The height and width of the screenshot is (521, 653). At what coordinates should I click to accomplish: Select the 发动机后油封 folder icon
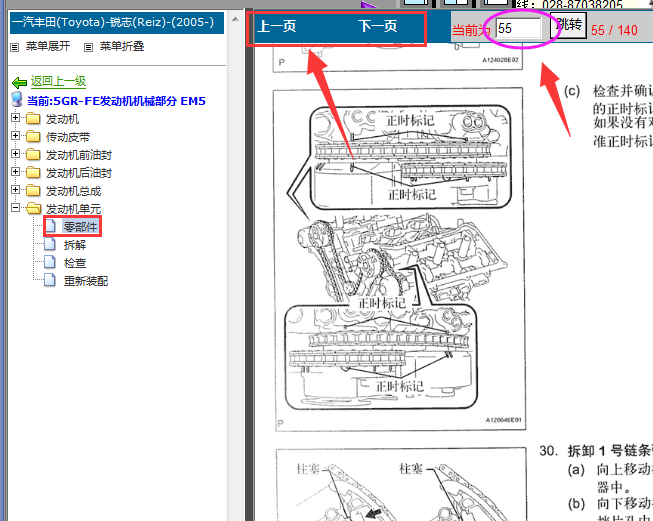tap(33, 172)
